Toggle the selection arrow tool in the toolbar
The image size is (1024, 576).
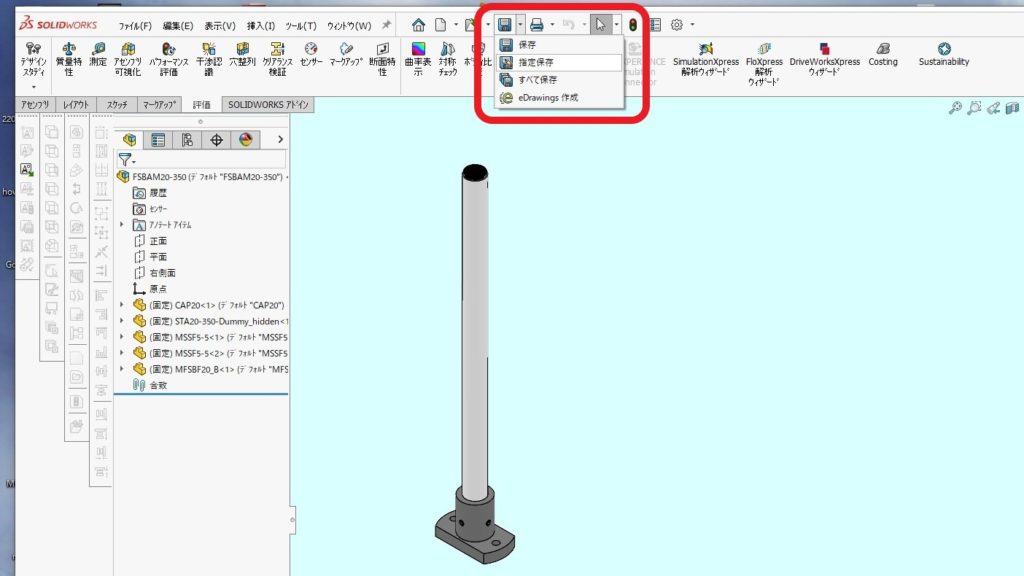click(x=599, y=24)
